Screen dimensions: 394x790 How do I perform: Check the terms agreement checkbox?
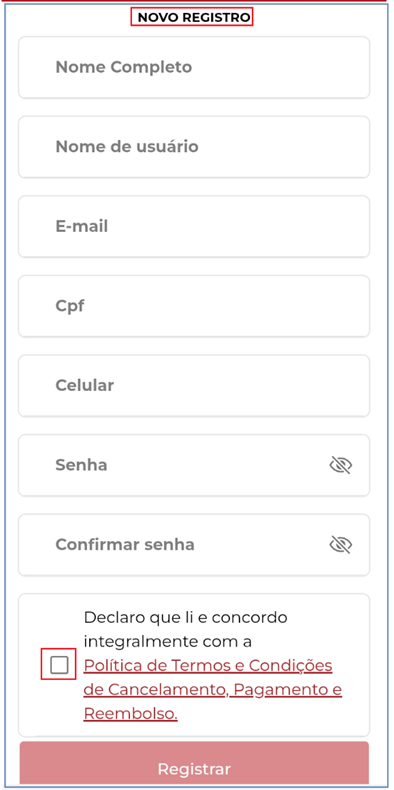(59, 665)
